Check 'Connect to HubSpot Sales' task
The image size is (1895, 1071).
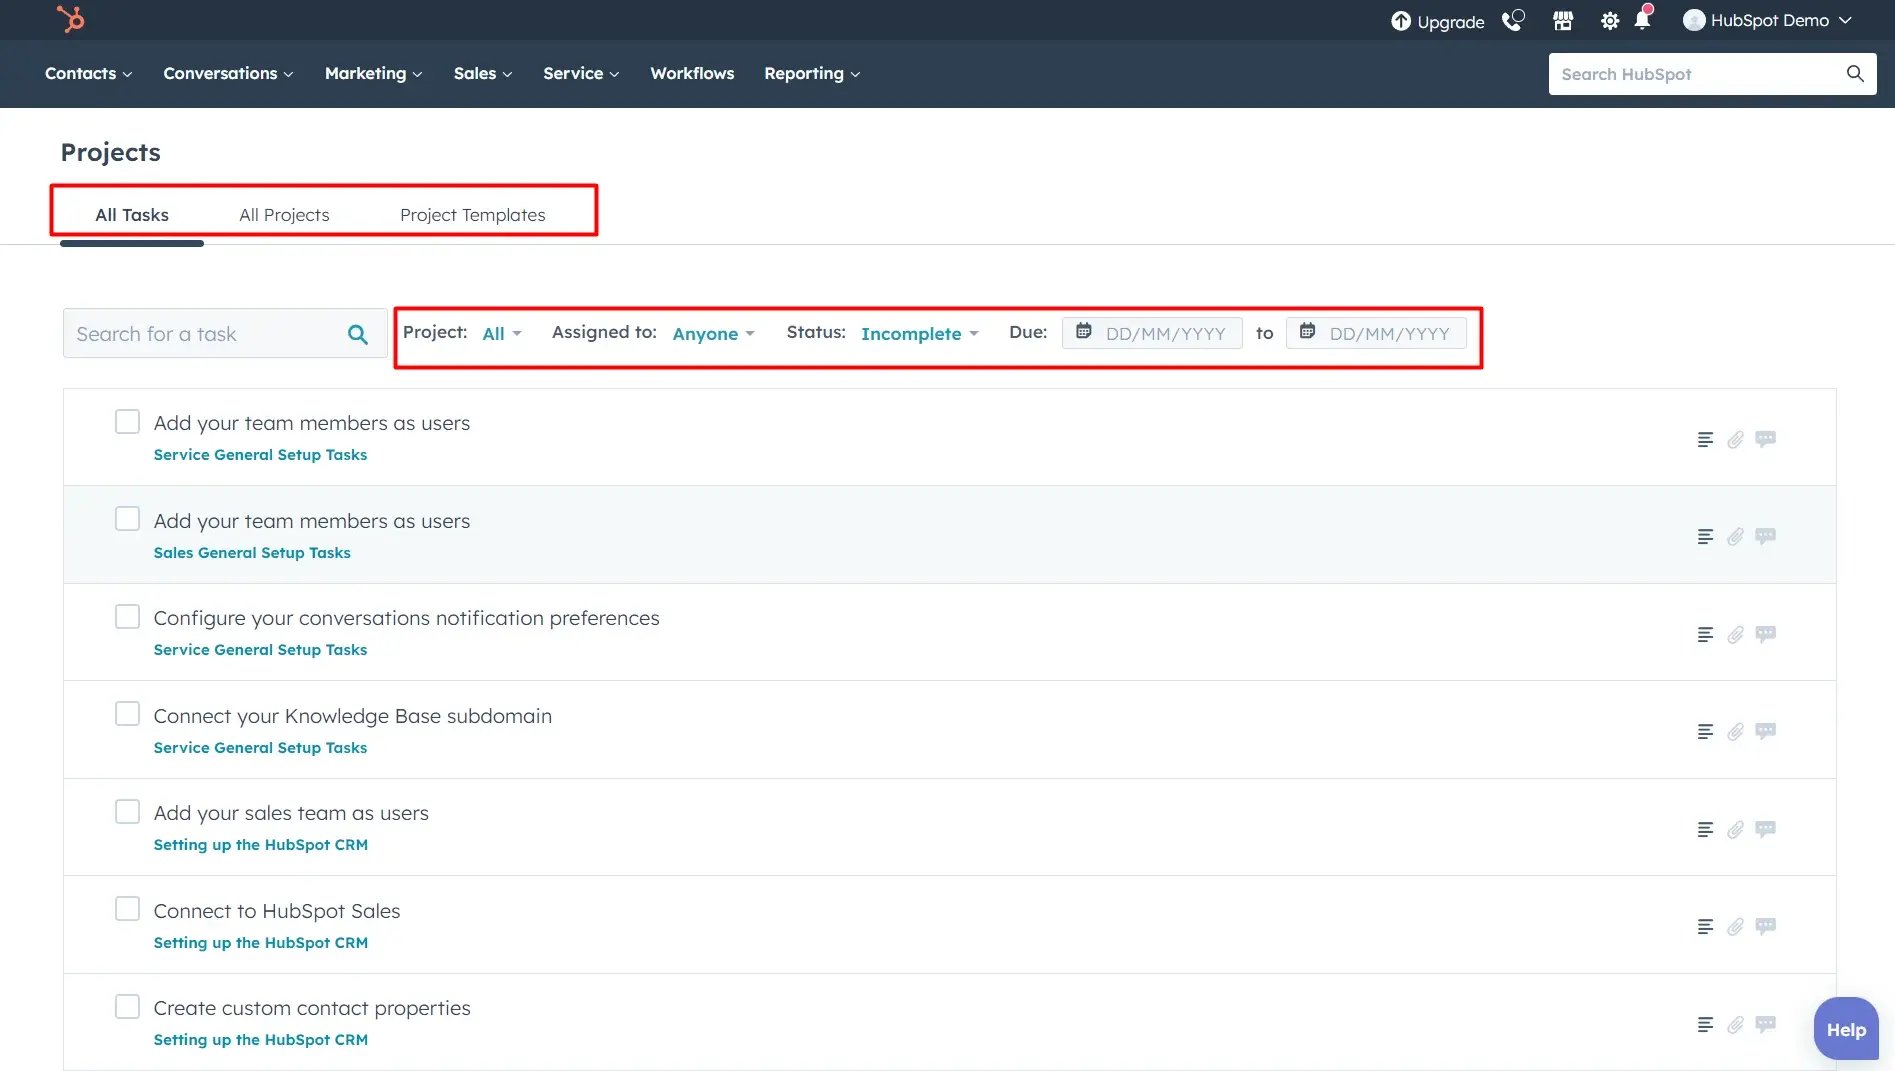[127, 908]
